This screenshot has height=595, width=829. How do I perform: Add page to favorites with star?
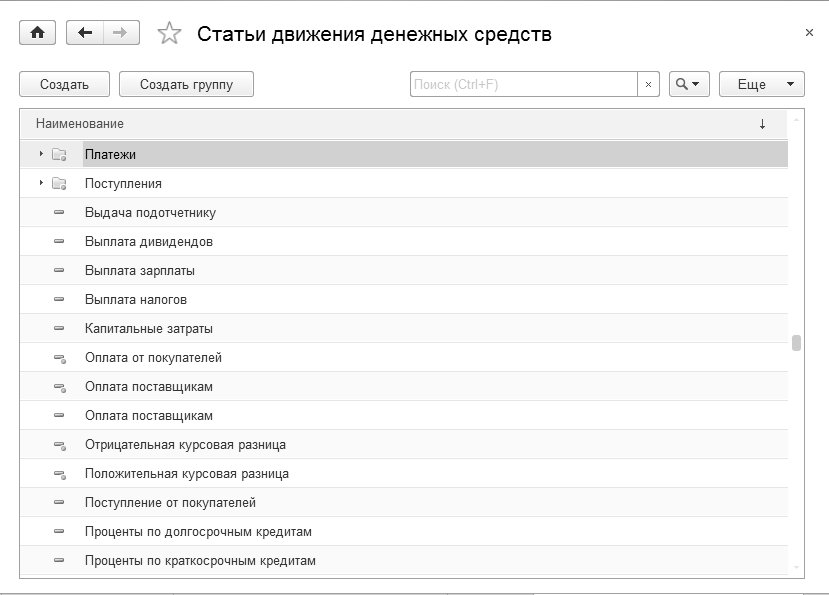click(x=170, y=34)
